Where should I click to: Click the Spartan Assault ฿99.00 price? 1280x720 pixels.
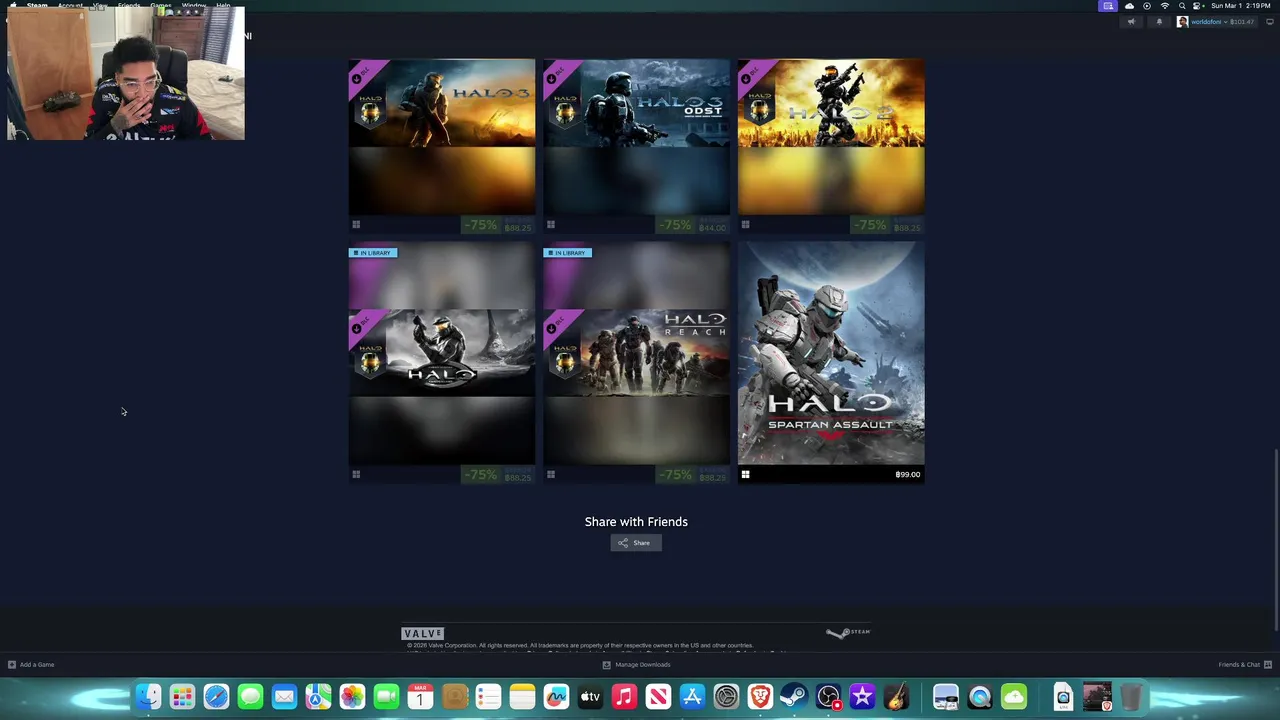click(x=907, y=474)
